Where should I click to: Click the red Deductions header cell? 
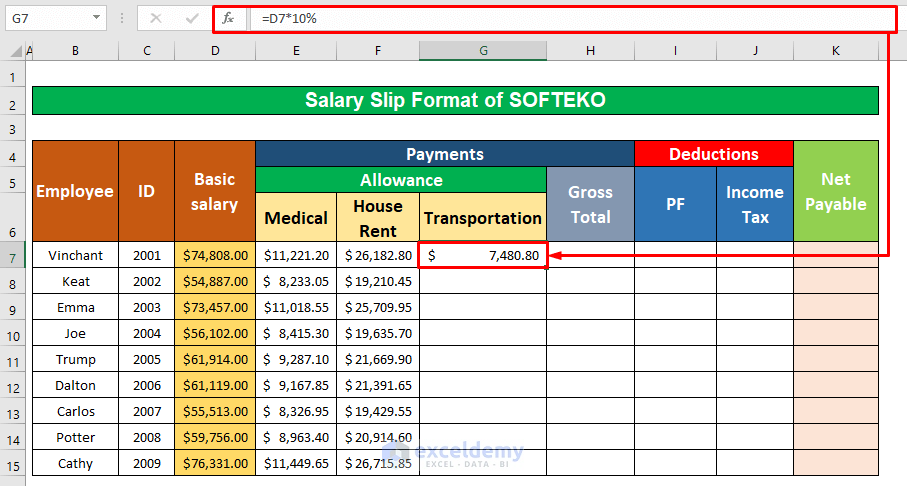713,154
